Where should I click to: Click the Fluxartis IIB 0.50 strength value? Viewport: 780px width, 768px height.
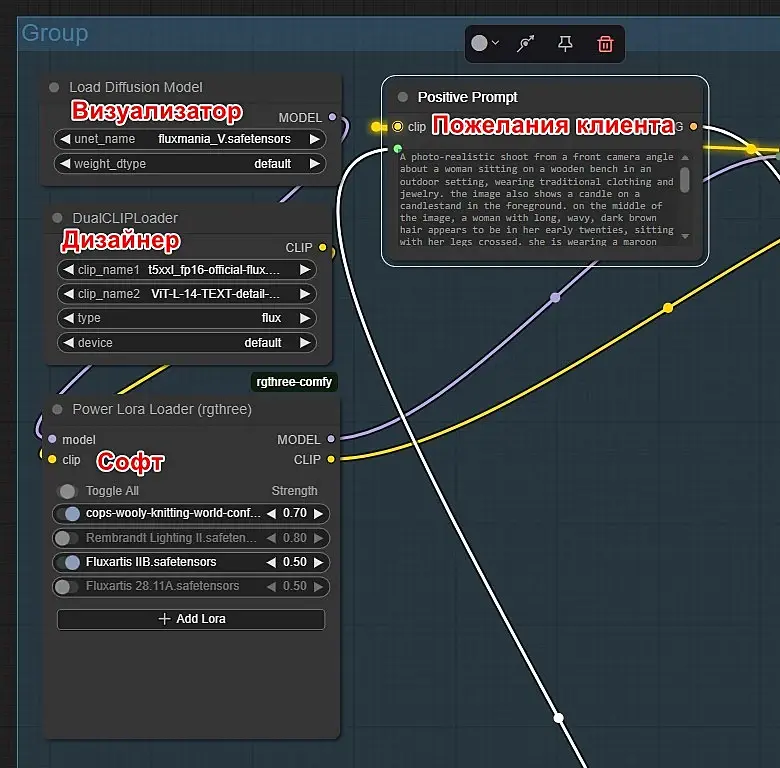[294, 562]
